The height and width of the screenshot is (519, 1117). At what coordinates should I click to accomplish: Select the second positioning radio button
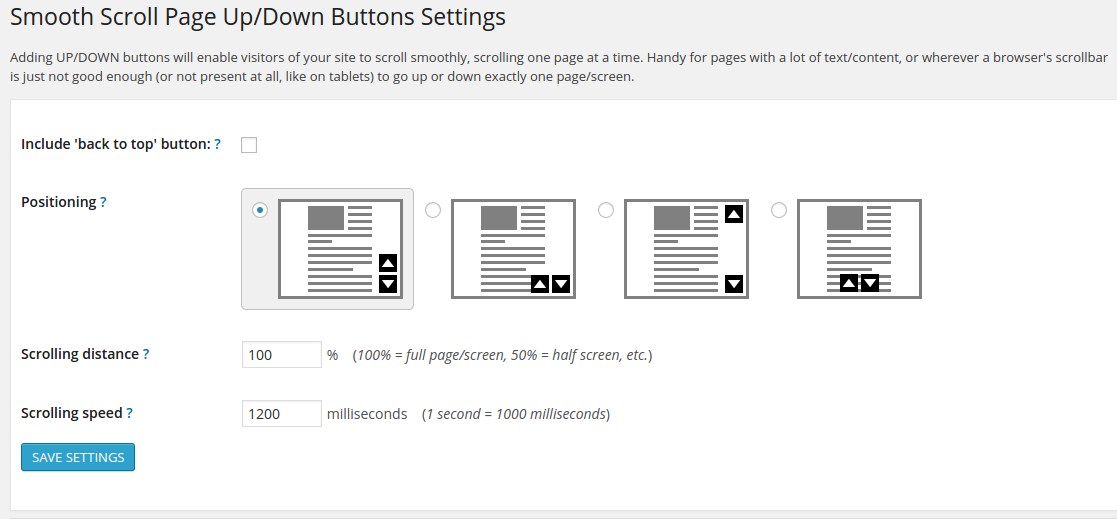coord(433,210)
